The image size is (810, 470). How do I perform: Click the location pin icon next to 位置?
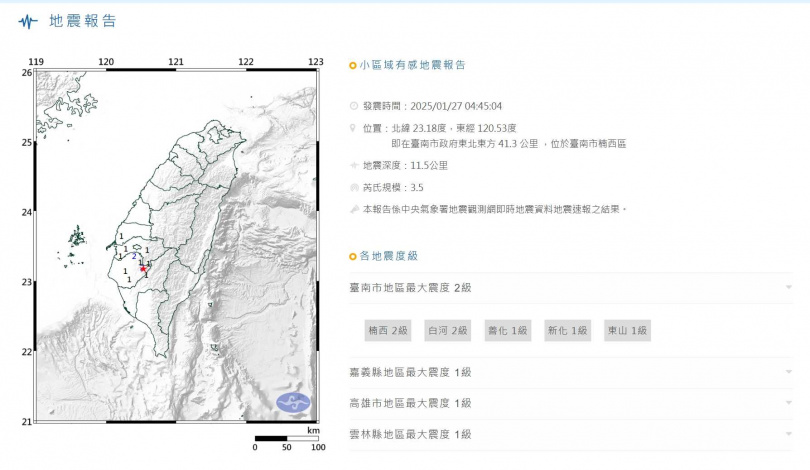[x=353, y=128]
